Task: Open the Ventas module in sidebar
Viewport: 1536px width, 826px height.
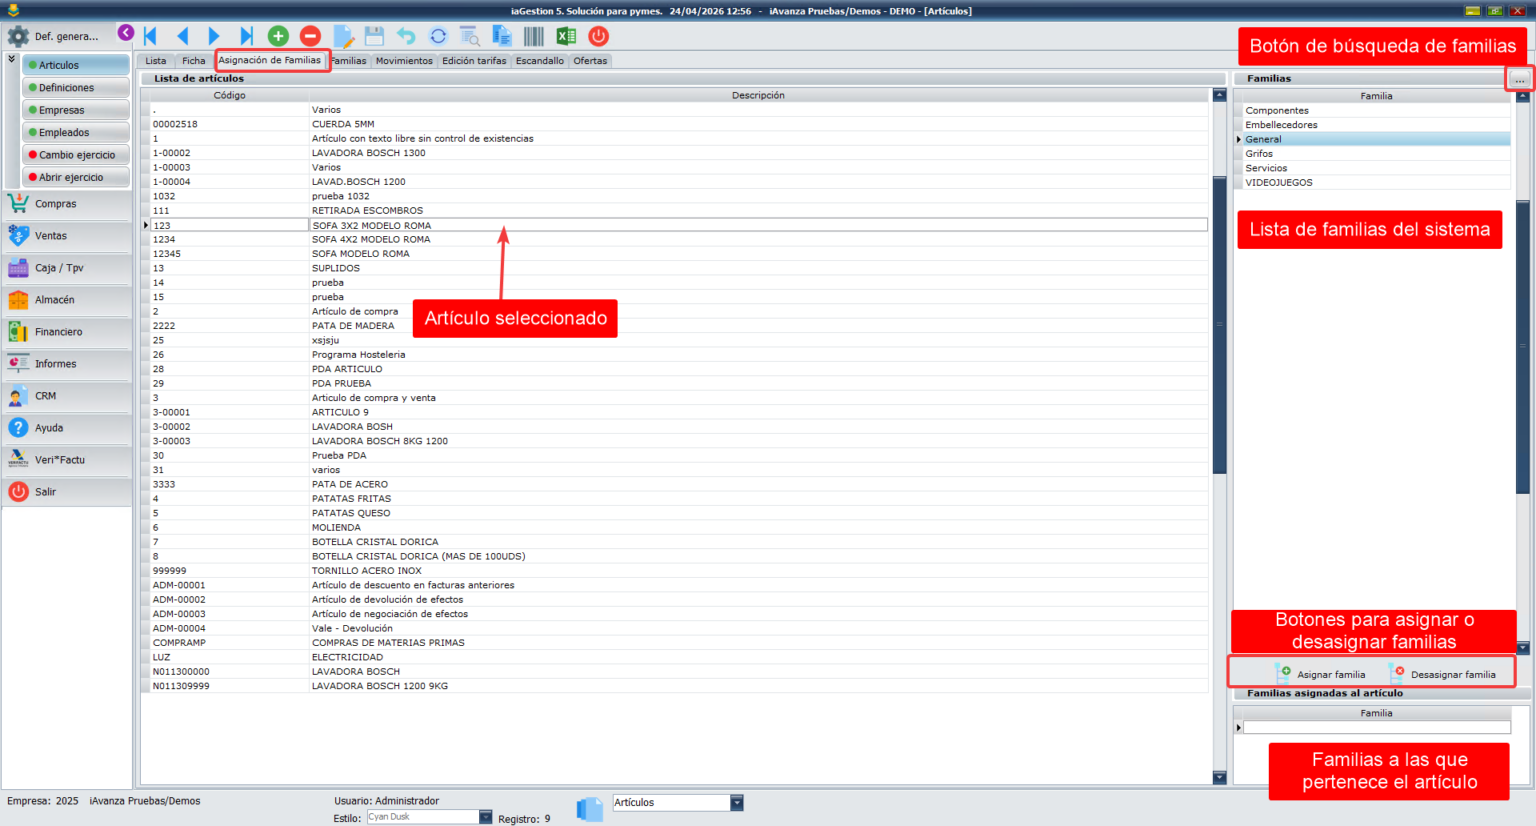Action: [51, 236]
